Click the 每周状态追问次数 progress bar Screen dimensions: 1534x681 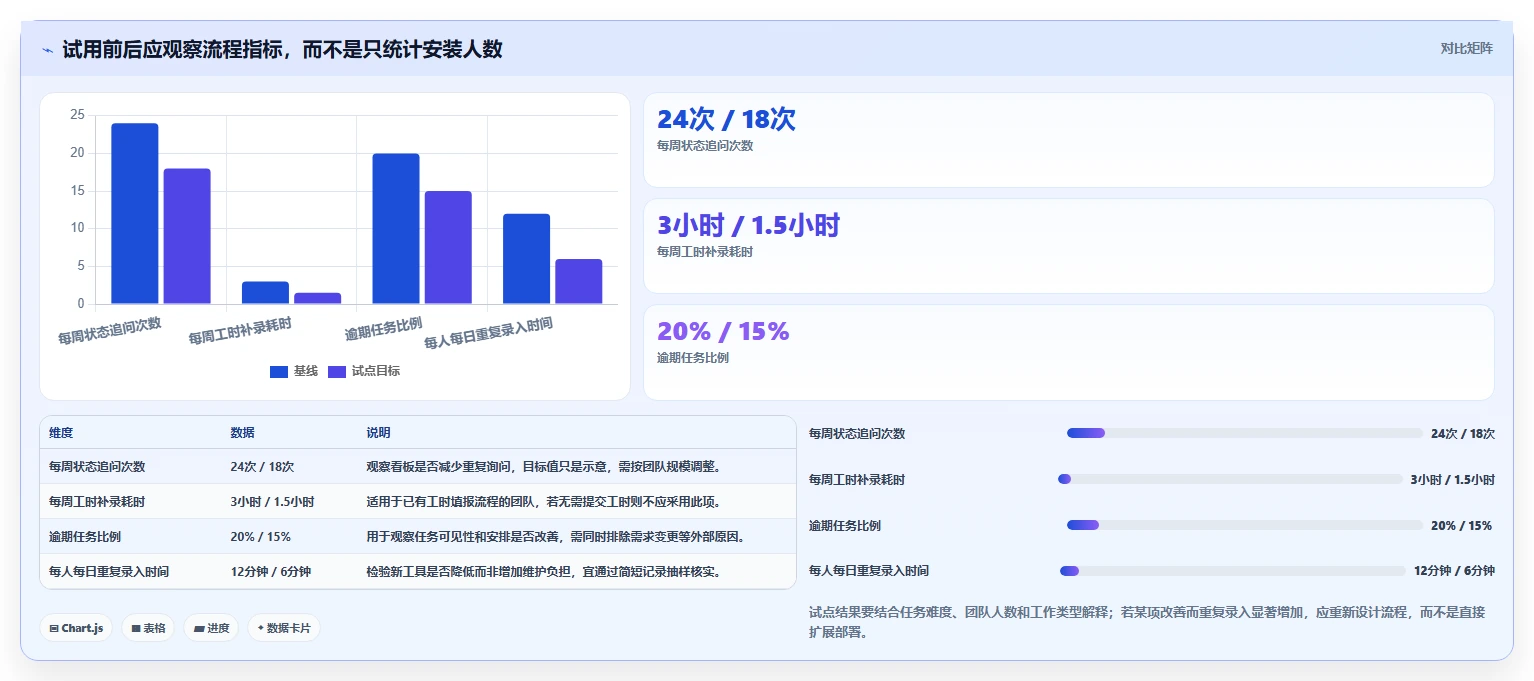pyautogui.click(x=1244, y=433)
